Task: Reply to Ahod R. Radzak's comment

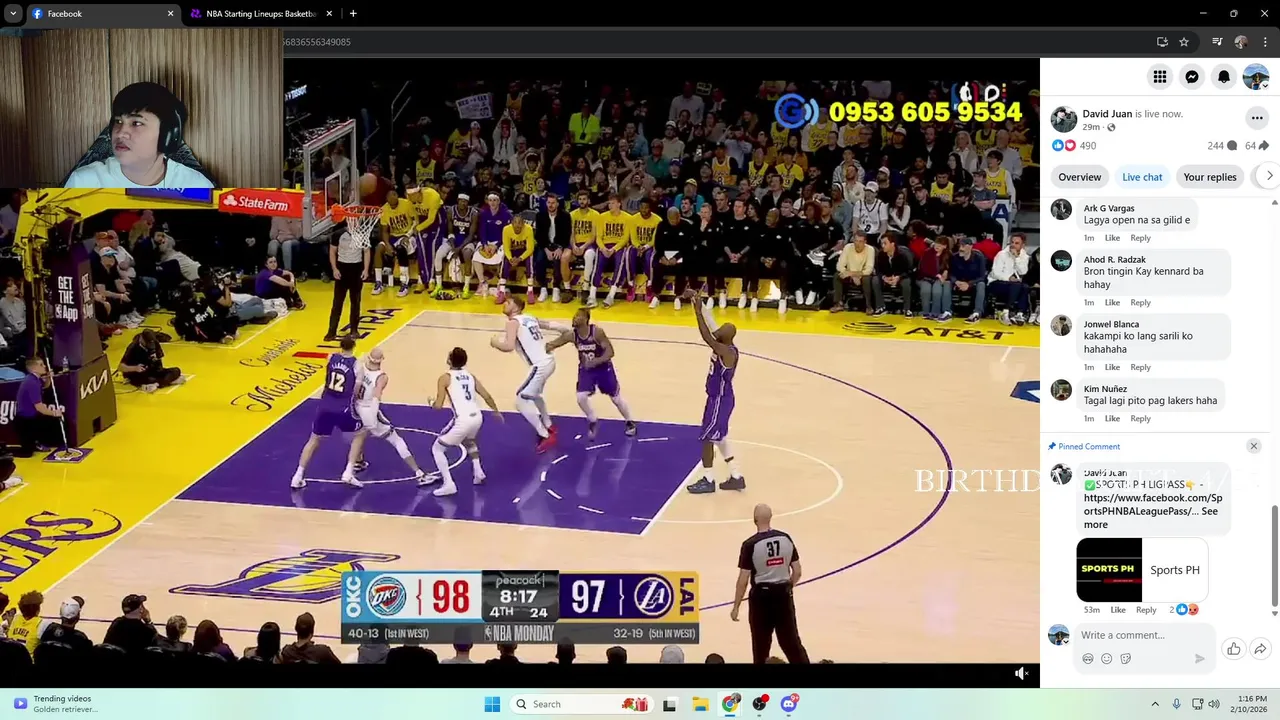Action: point(1141,302)
